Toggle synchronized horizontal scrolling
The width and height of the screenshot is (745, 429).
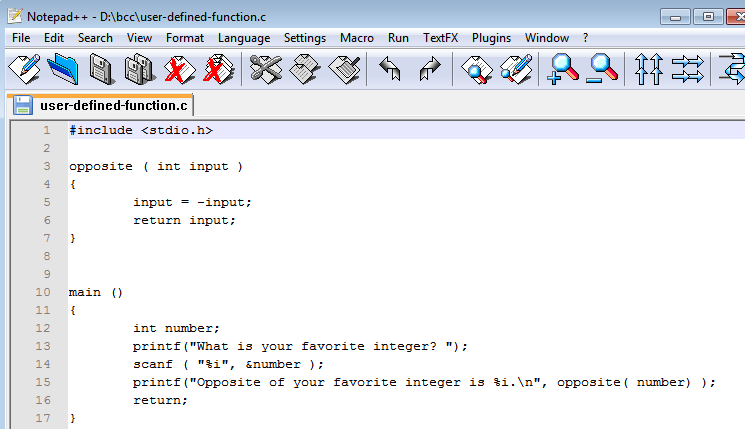point(687,69)
